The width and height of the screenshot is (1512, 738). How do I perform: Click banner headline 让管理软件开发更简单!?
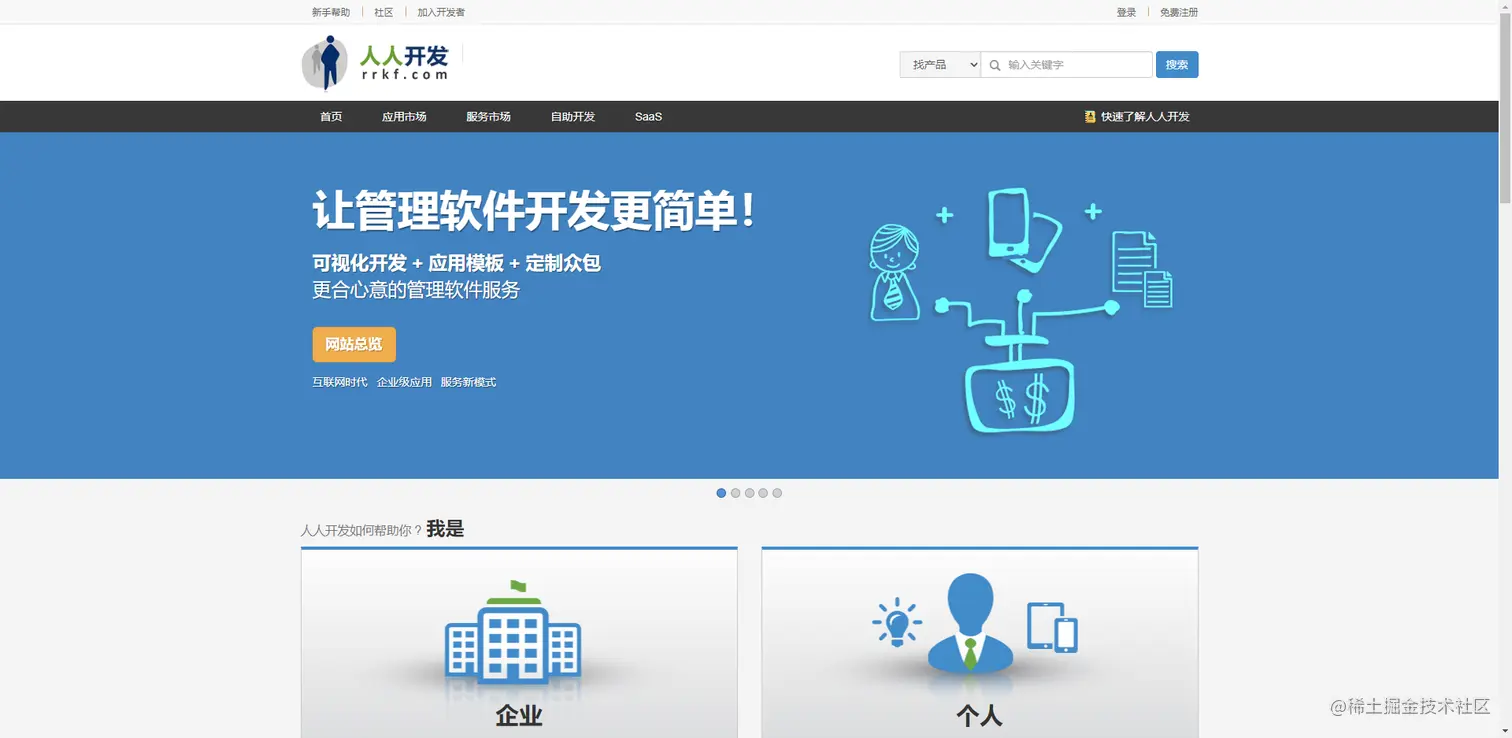click(535, 211)
